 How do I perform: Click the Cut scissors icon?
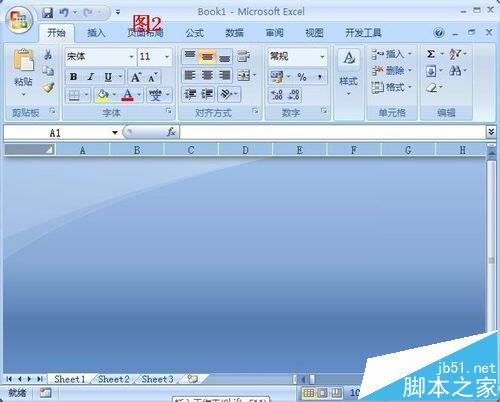(x=48, y=54)
